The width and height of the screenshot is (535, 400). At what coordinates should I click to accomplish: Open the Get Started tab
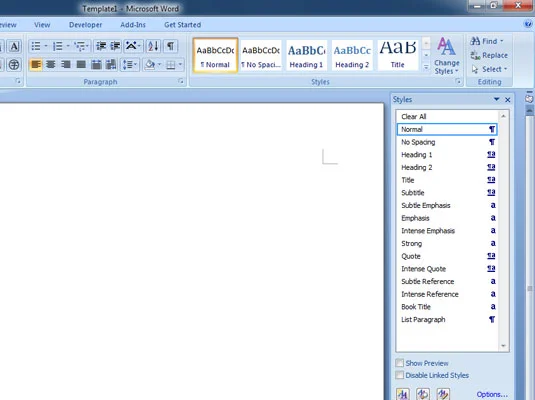(183, 25)
